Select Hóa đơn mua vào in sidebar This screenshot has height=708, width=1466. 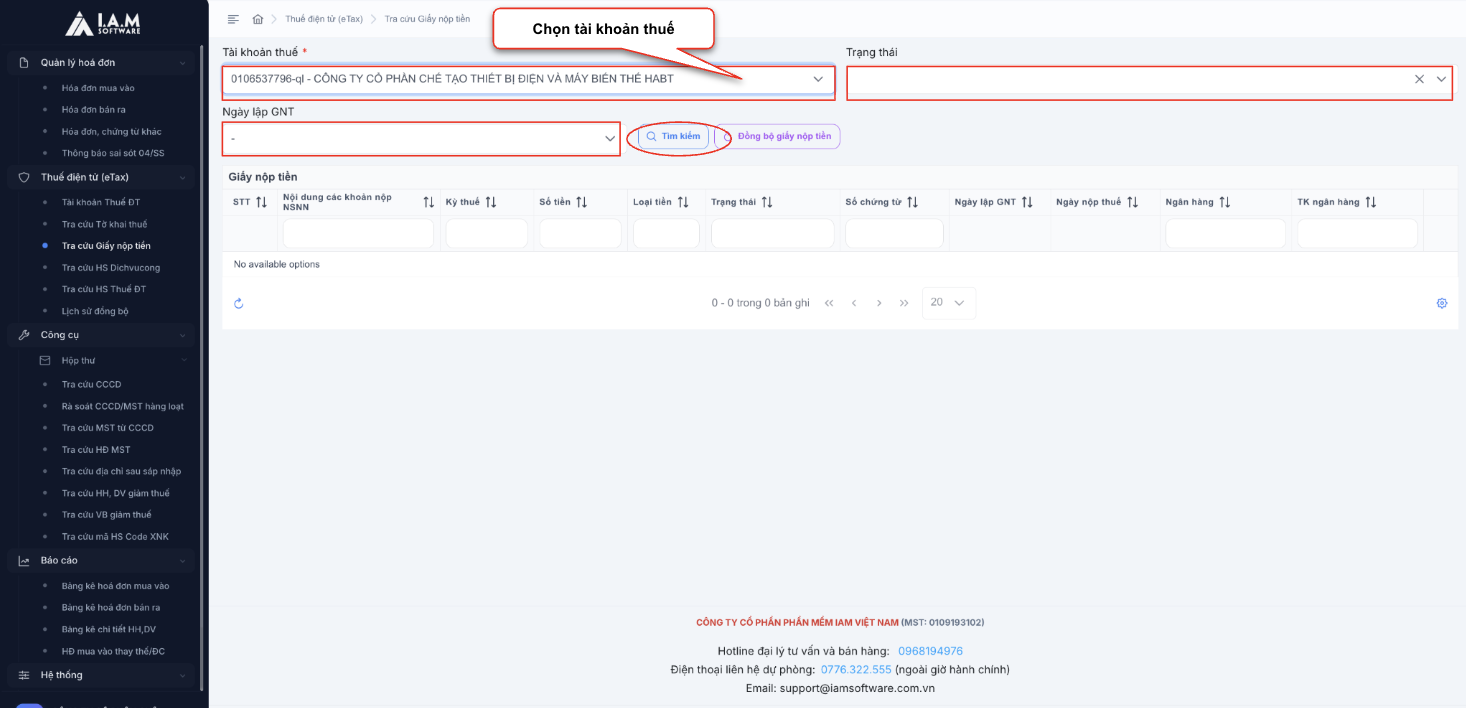click(98, 88)
